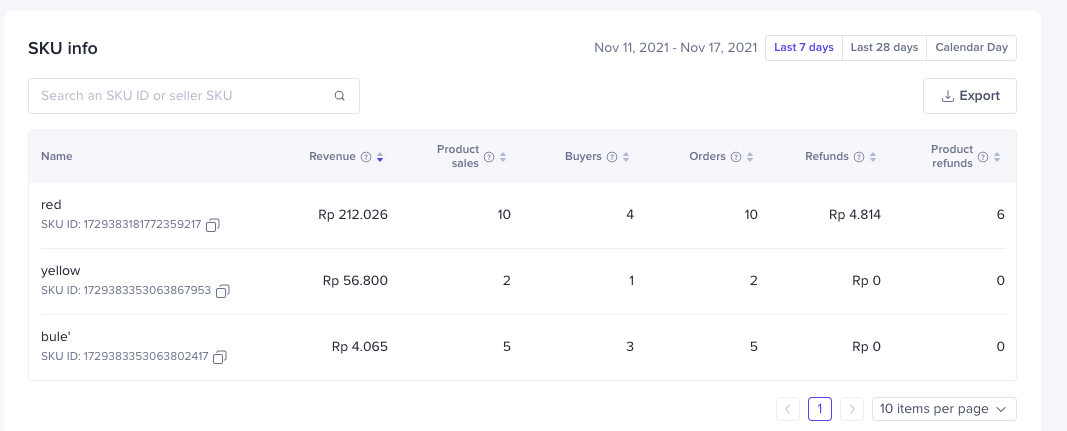Select the Last 7 days range
Viewport: 1067px width, 431px height.
tap(803, 48)
